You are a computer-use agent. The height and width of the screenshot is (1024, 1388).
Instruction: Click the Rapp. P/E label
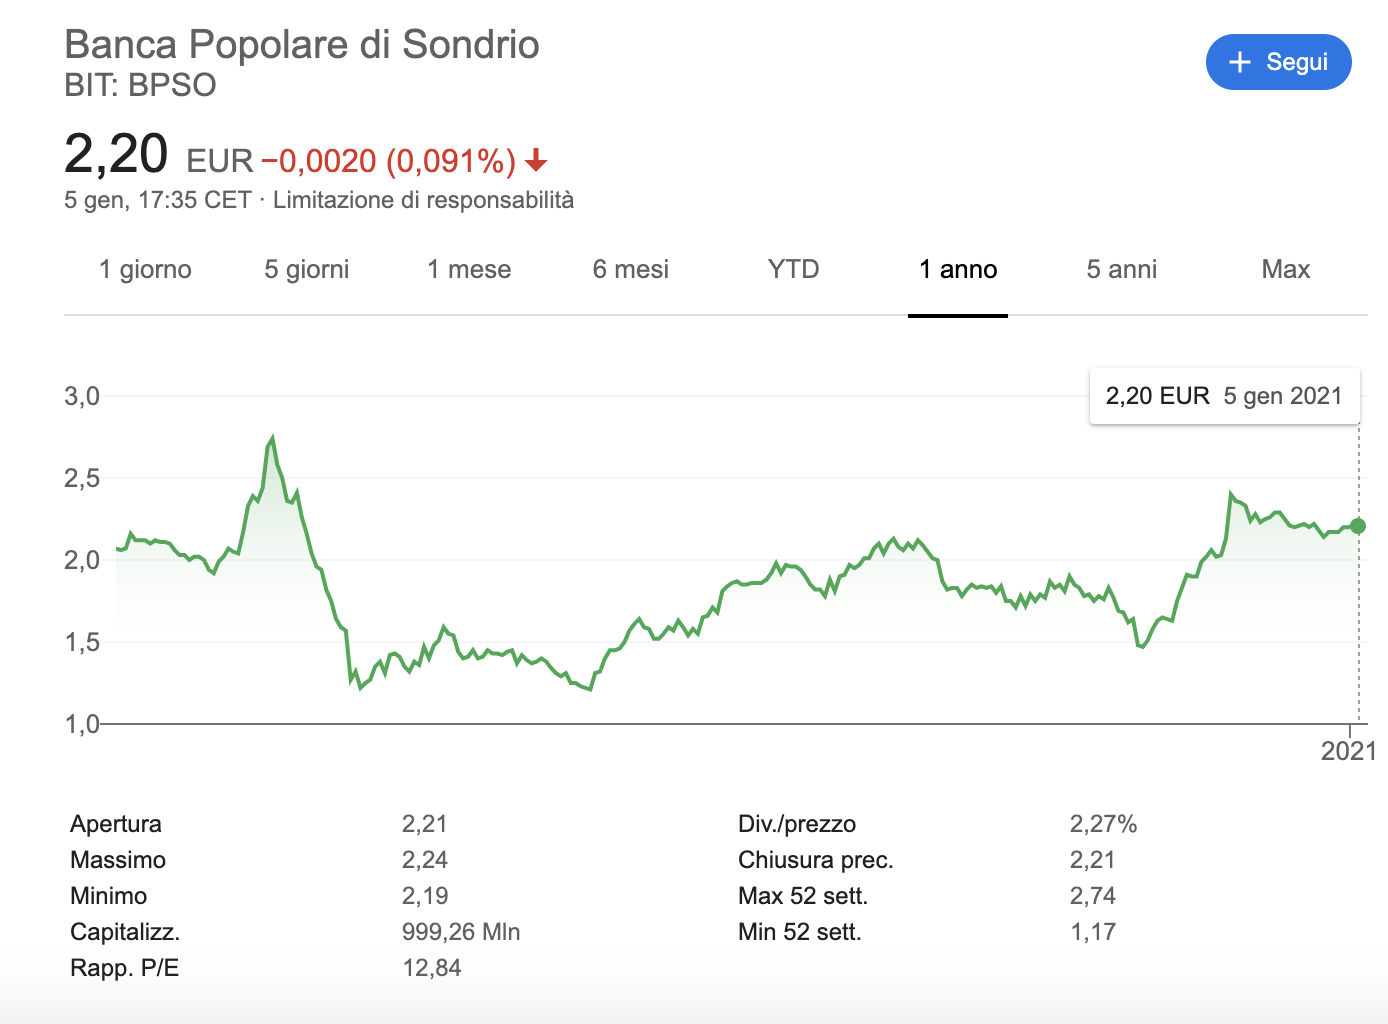coord(125,968)
